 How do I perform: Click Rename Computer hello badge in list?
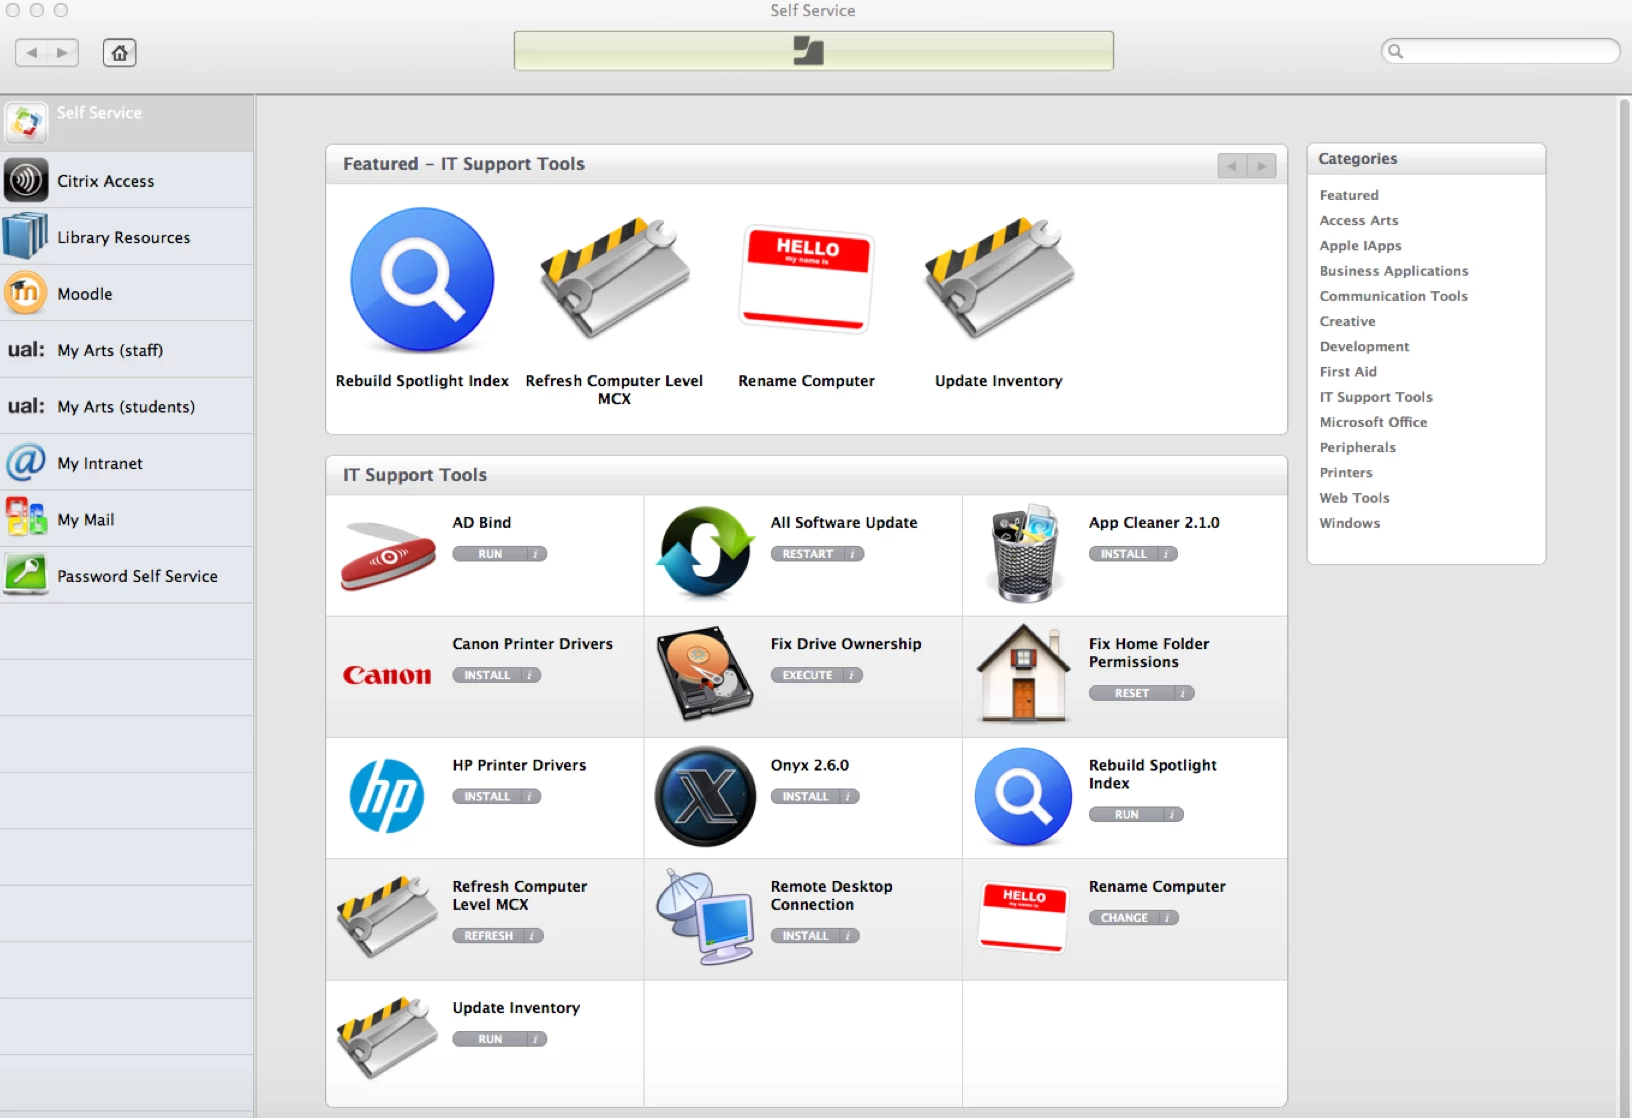1024,916
